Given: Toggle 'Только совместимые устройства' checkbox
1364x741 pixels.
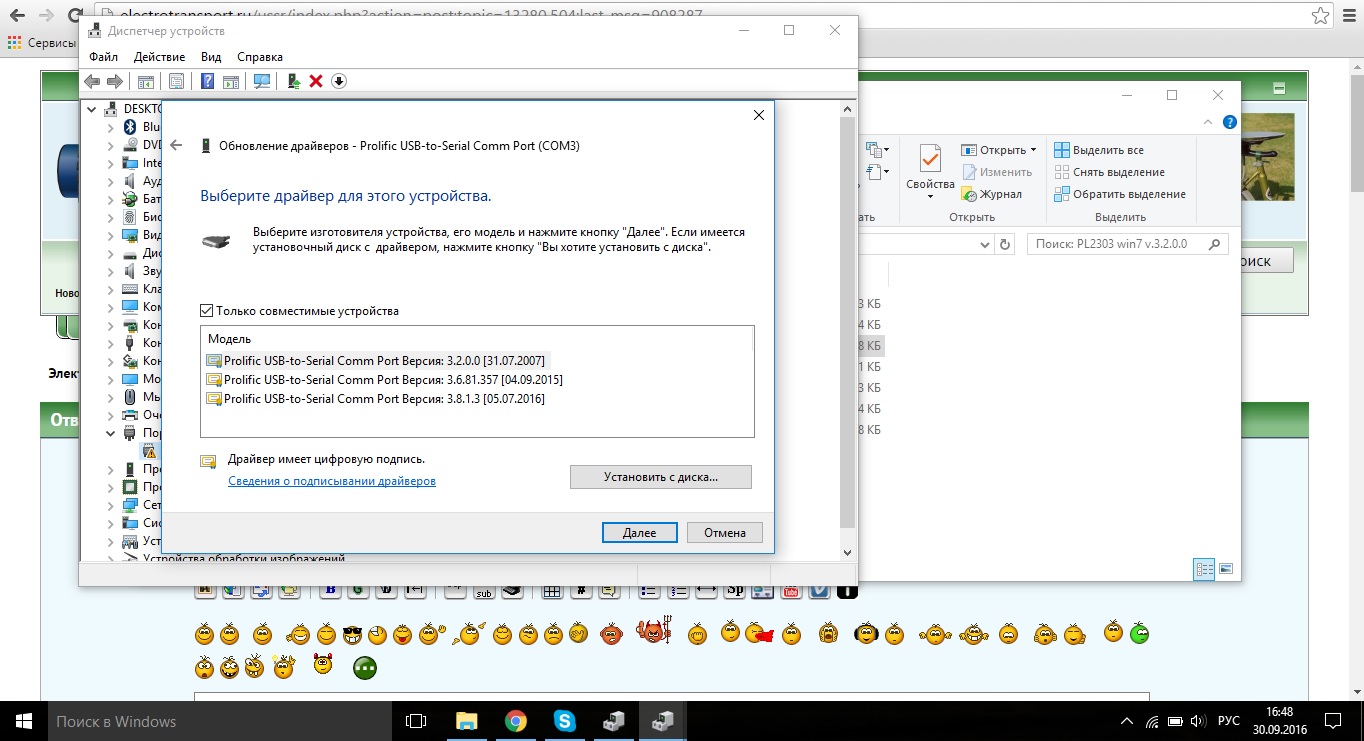Looking at the screenshot, I should (x=207, y=311).
